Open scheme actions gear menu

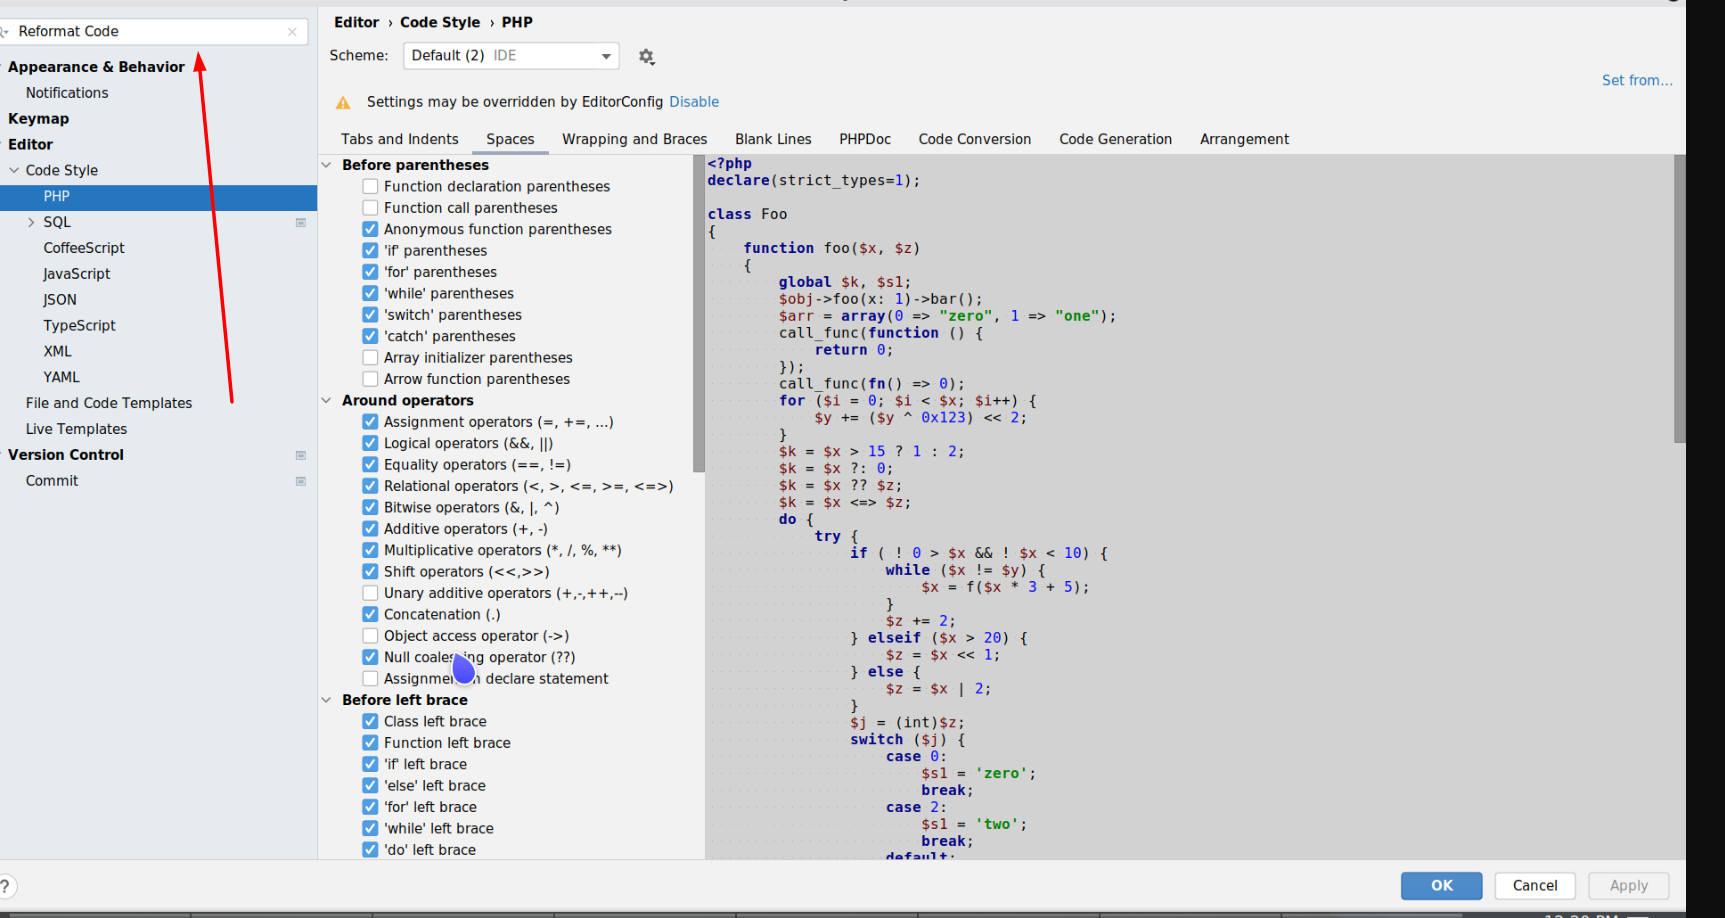coord(647,57)
